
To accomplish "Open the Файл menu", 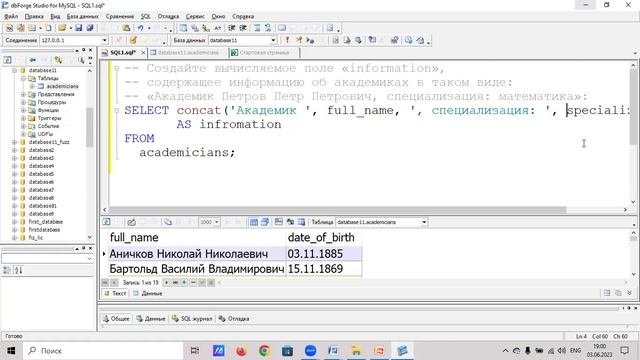I will point(11,16).
